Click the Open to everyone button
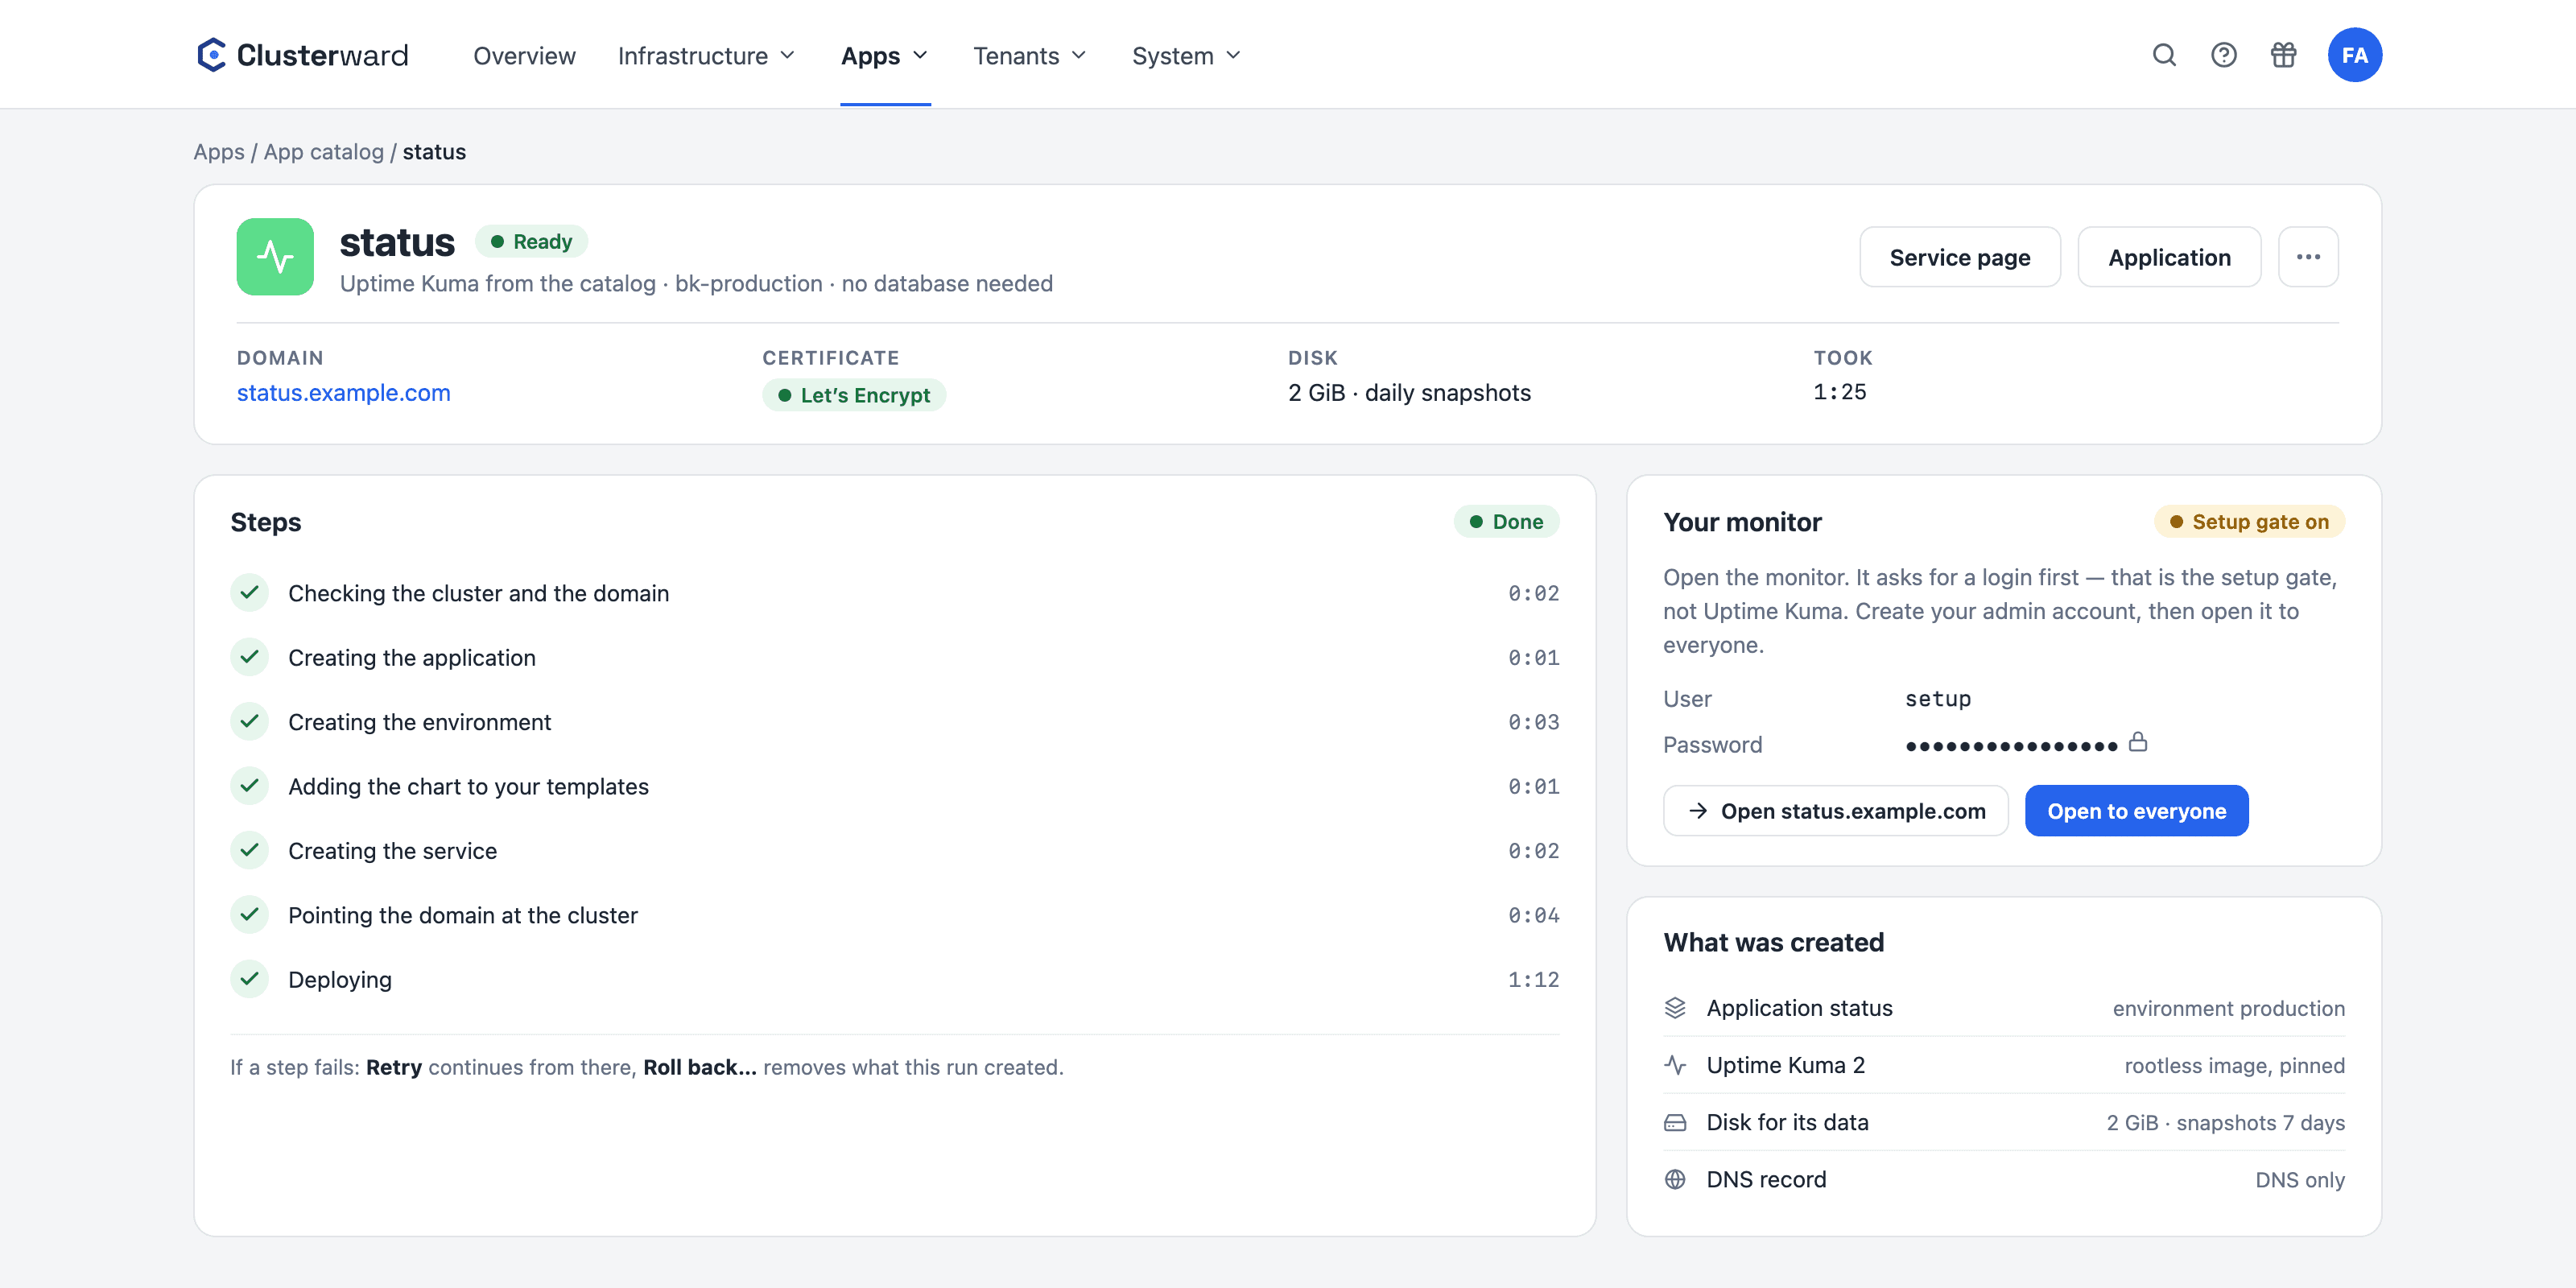 tap(2137, 811)
